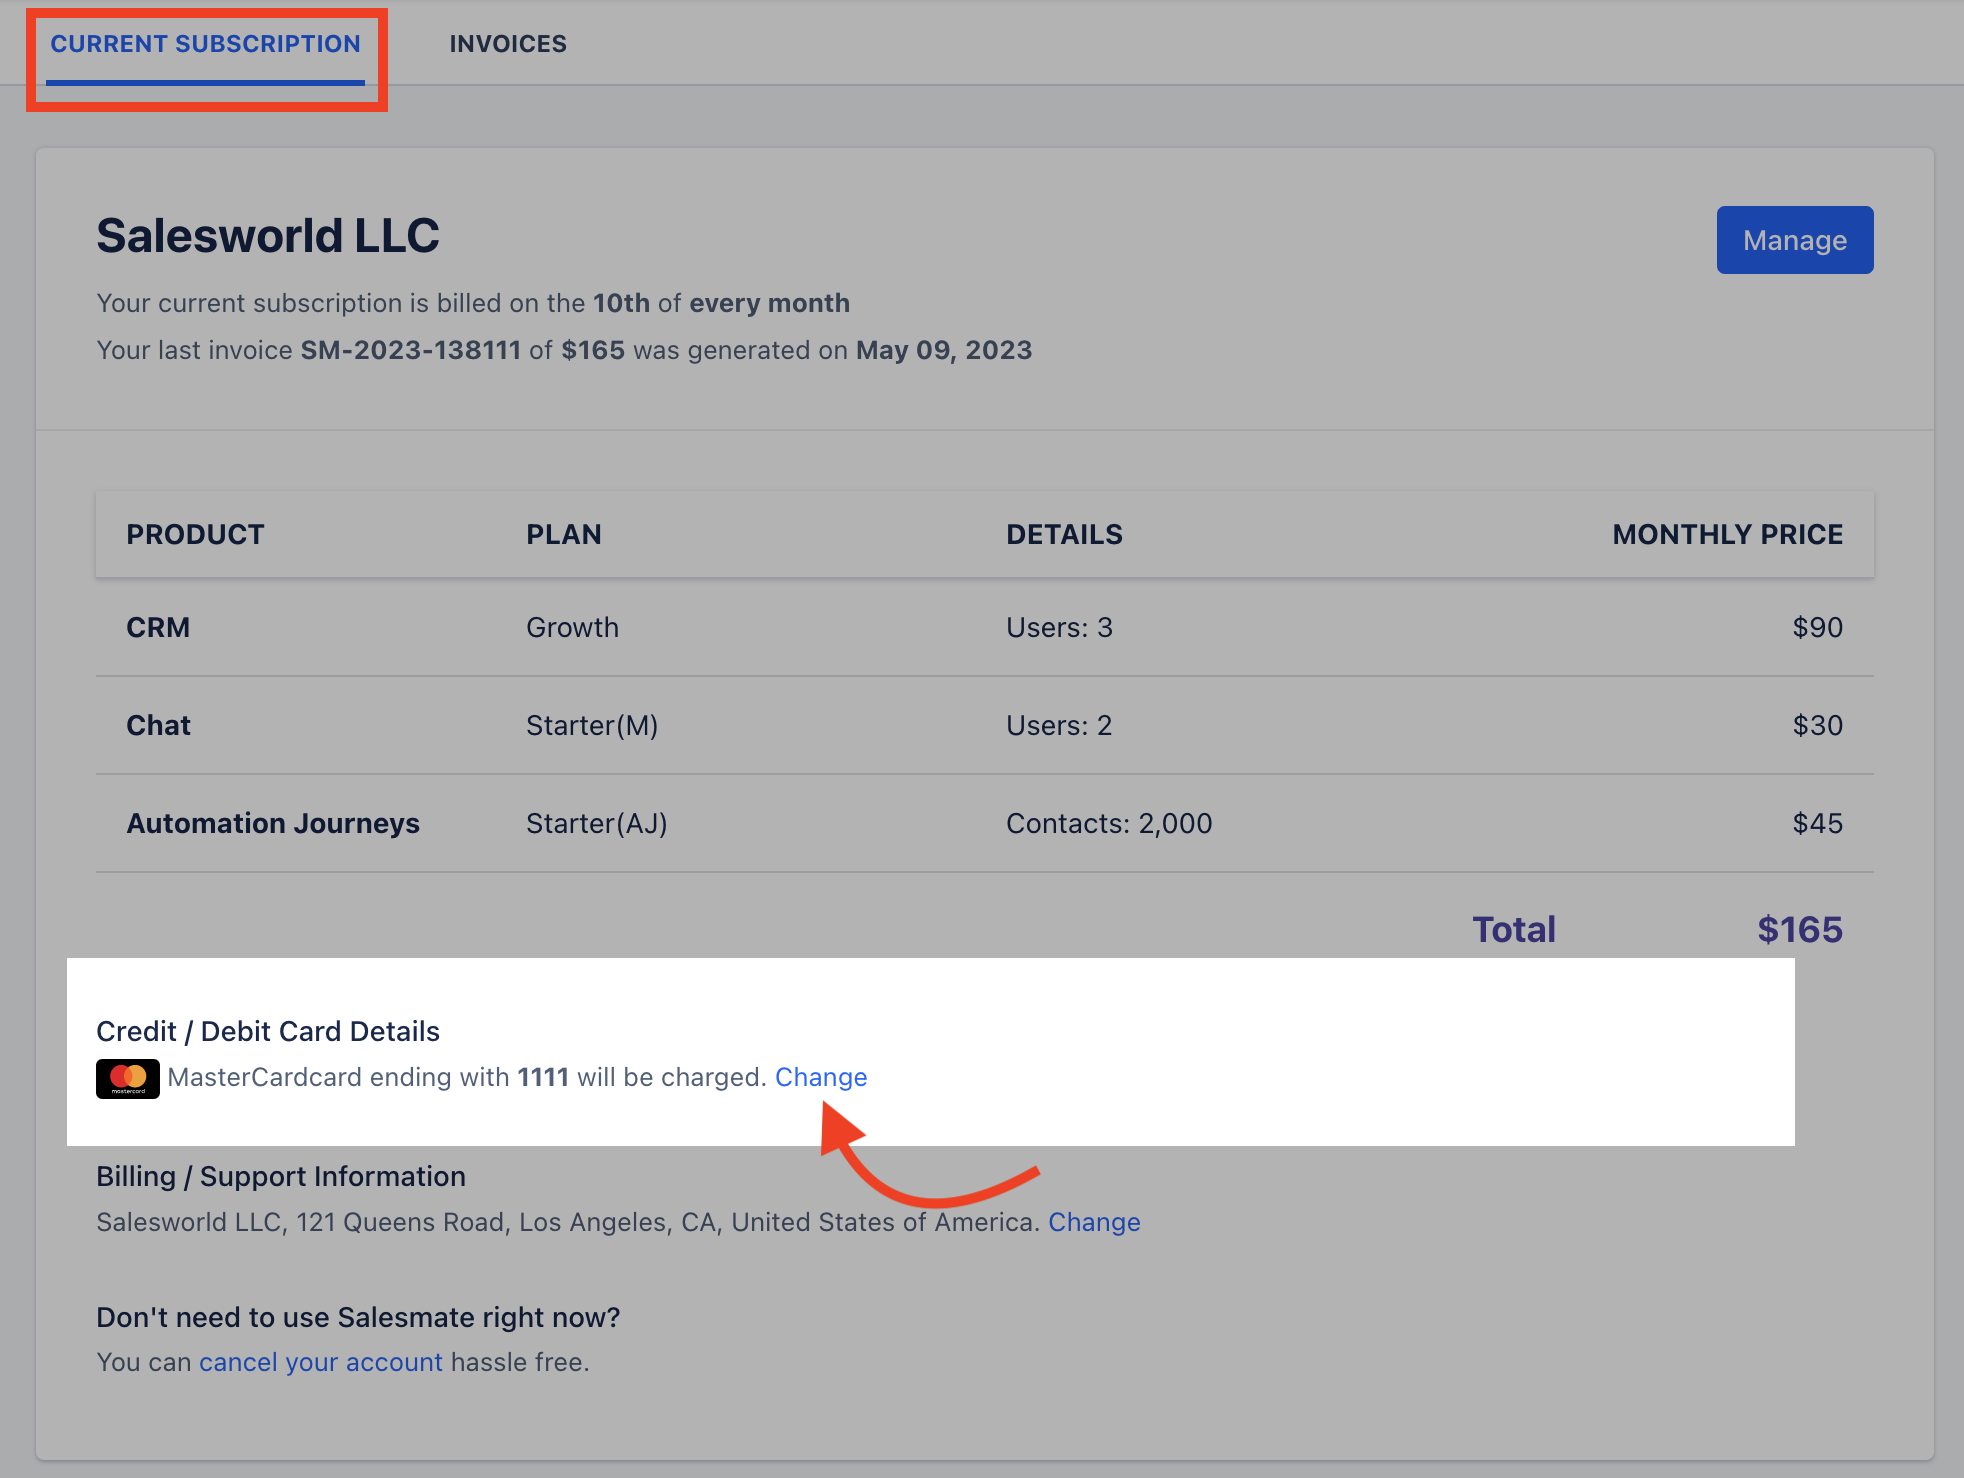Viewport: 1964px width, 1478px height.
Task: Click the Starter(AJ) plan cell
Action: [597, 823]
